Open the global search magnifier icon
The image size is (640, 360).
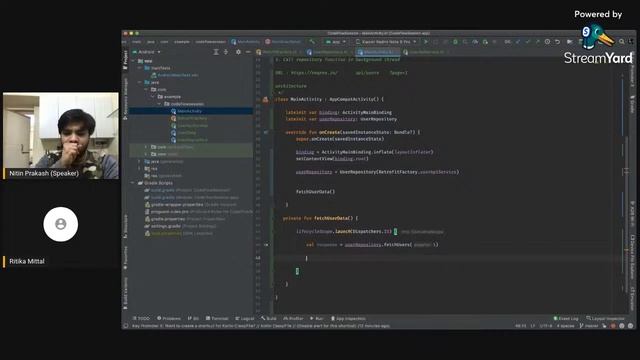click(622, 42)
